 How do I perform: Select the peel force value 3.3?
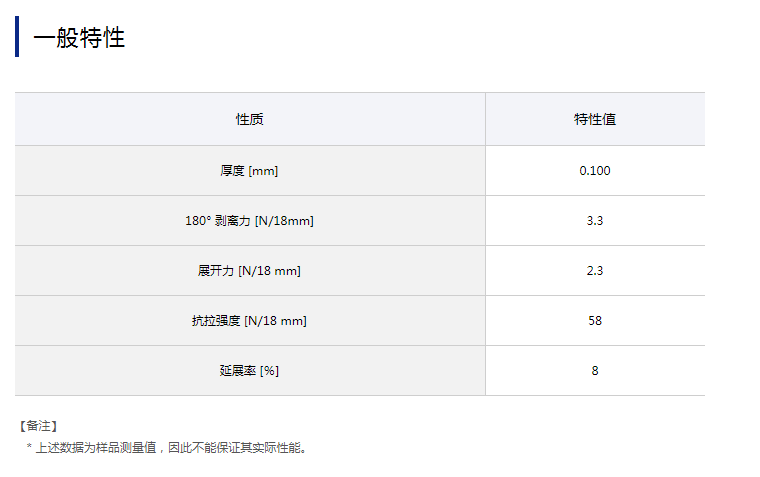pos(594,221)
